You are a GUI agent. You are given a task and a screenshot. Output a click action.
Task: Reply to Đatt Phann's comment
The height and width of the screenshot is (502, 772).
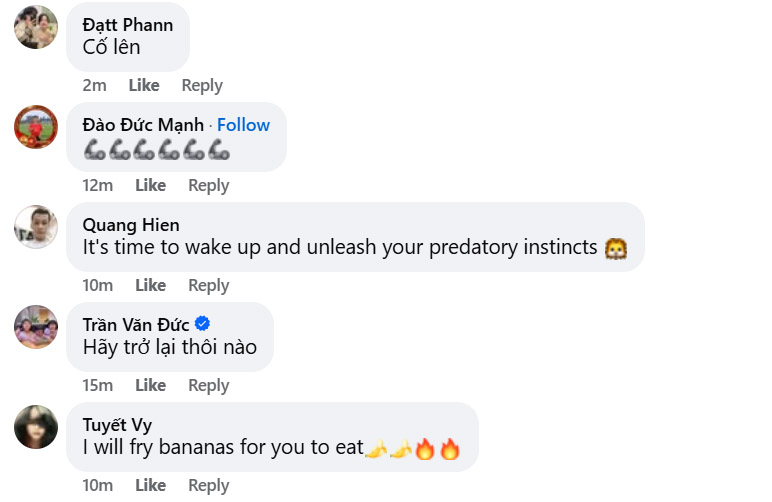tap(202, 86)
